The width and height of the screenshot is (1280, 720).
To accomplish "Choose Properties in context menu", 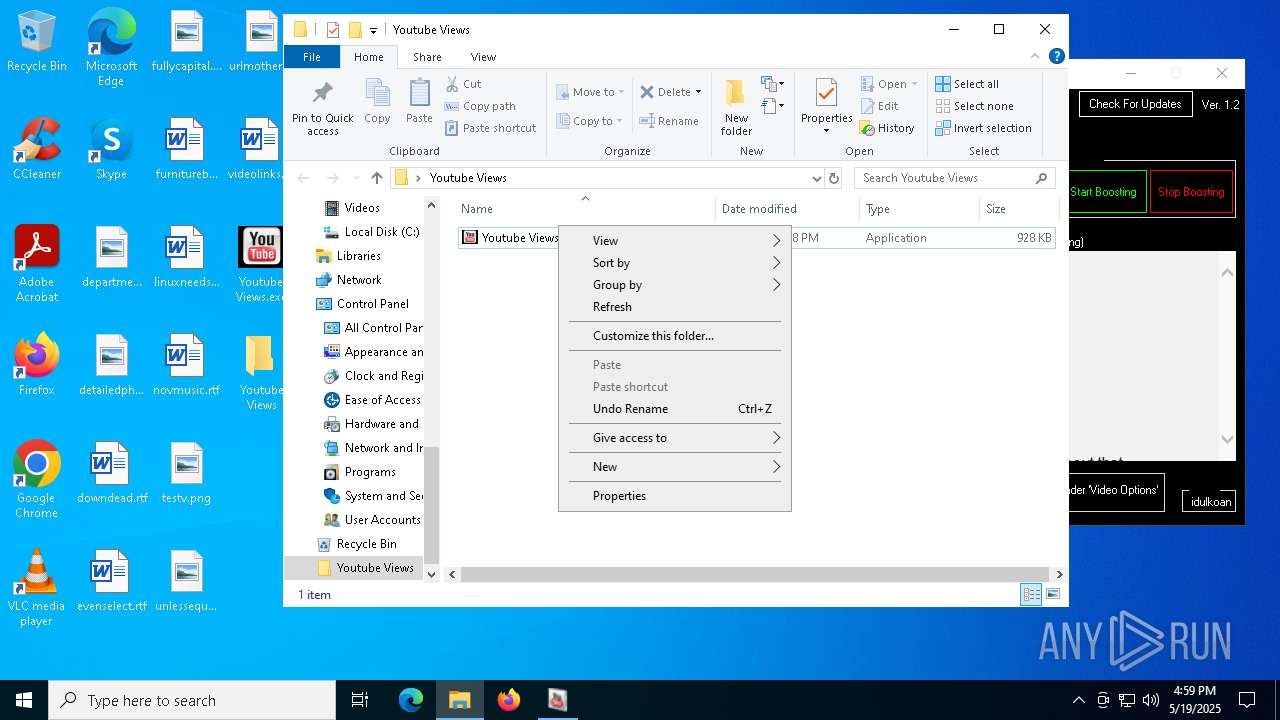I will point(675,496).
